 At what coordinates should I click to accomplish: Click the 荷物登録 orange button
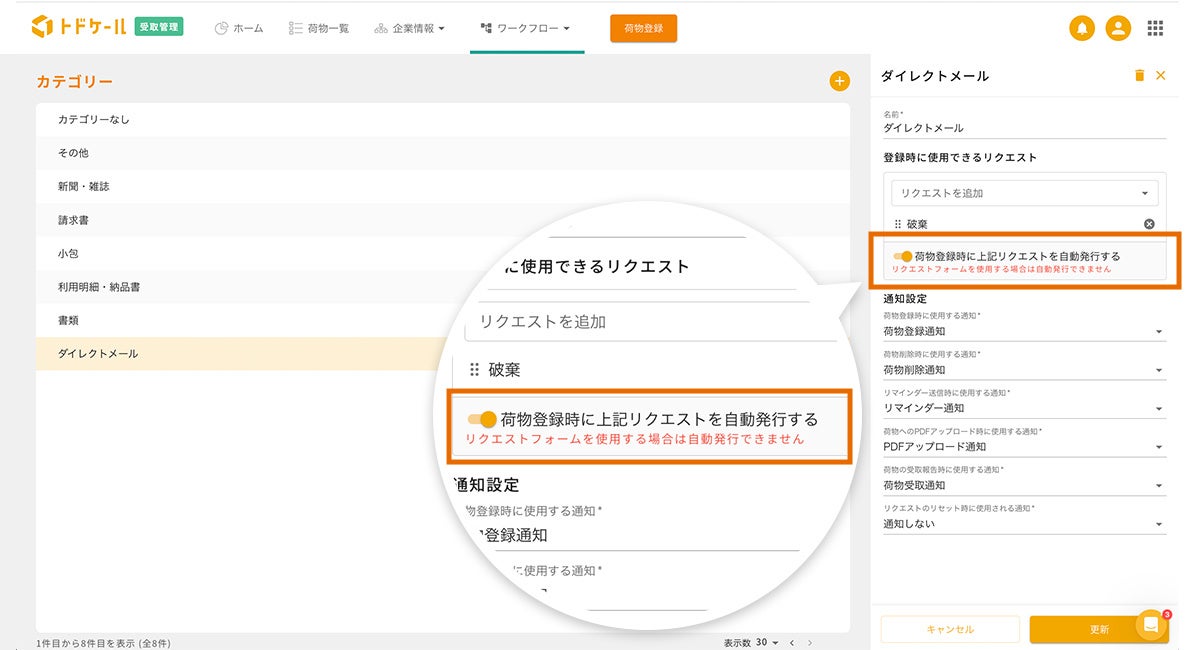(643, 28)
